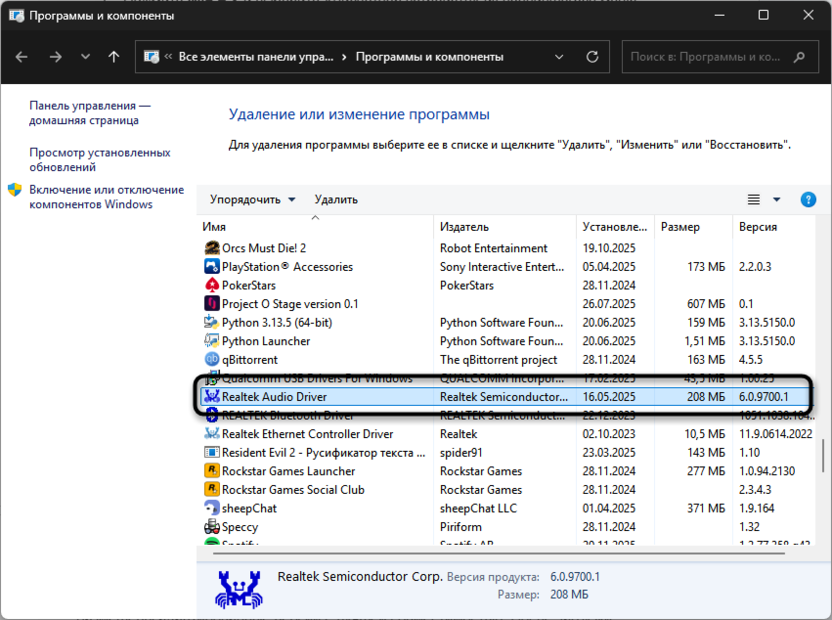
Task: Go up one level with the up arrow
Action: pyautogui.click(x=114, y=57)
